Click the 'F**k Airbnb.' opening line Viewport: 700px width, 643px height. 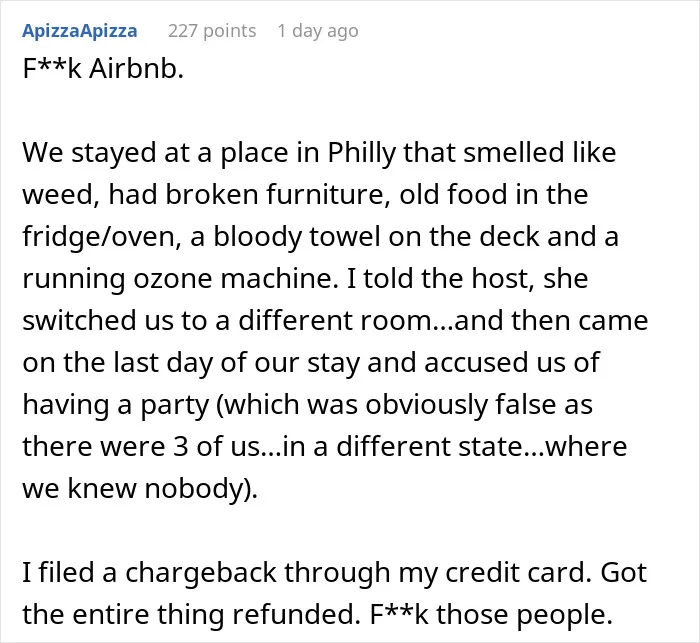pos(103,69)
